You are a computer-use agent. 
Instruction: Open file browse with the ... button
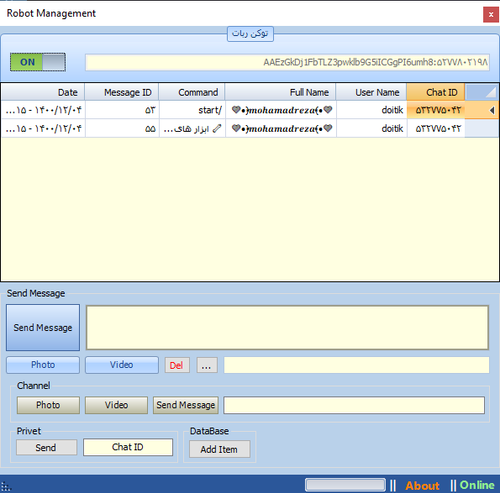tap(207, 365)
